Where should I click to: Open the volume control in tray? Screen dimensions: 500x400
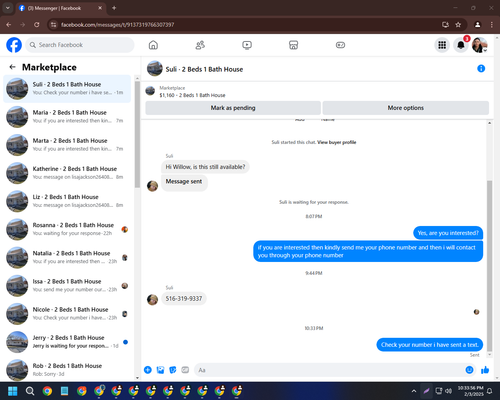click(449, 391)
